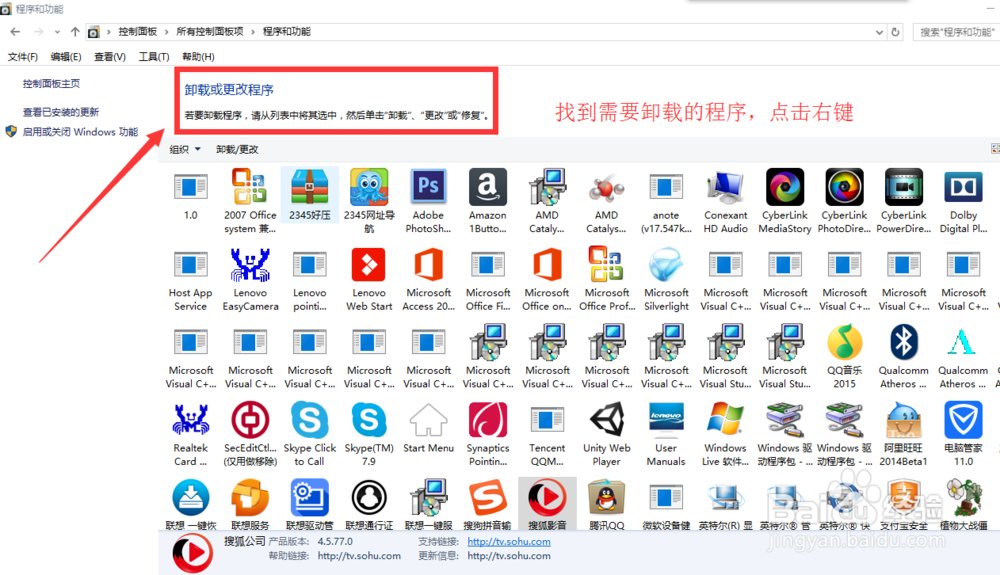Select Microsoft Silverlight program
Image resolution: width=1000 pixels, height=575 pixels.
666,279
